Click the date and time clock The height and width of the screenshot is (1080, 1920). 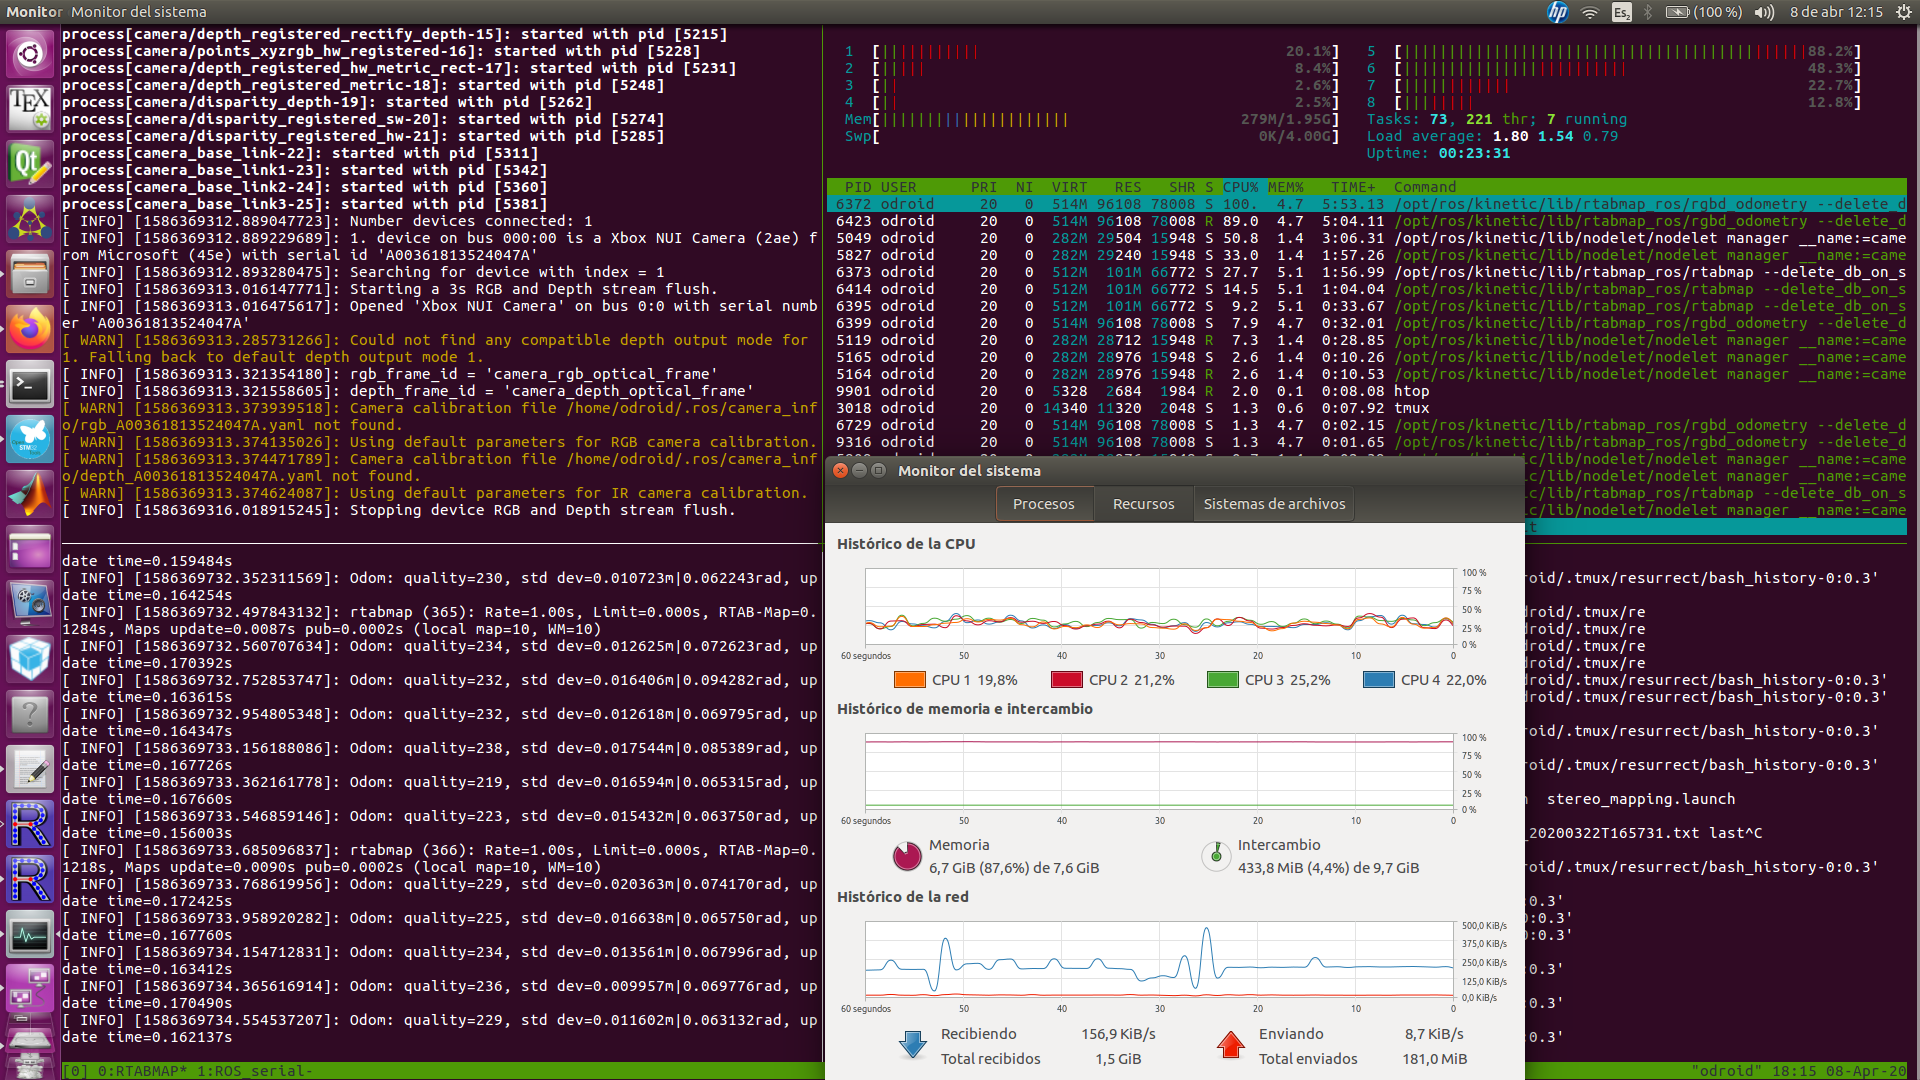point(1836,12)
